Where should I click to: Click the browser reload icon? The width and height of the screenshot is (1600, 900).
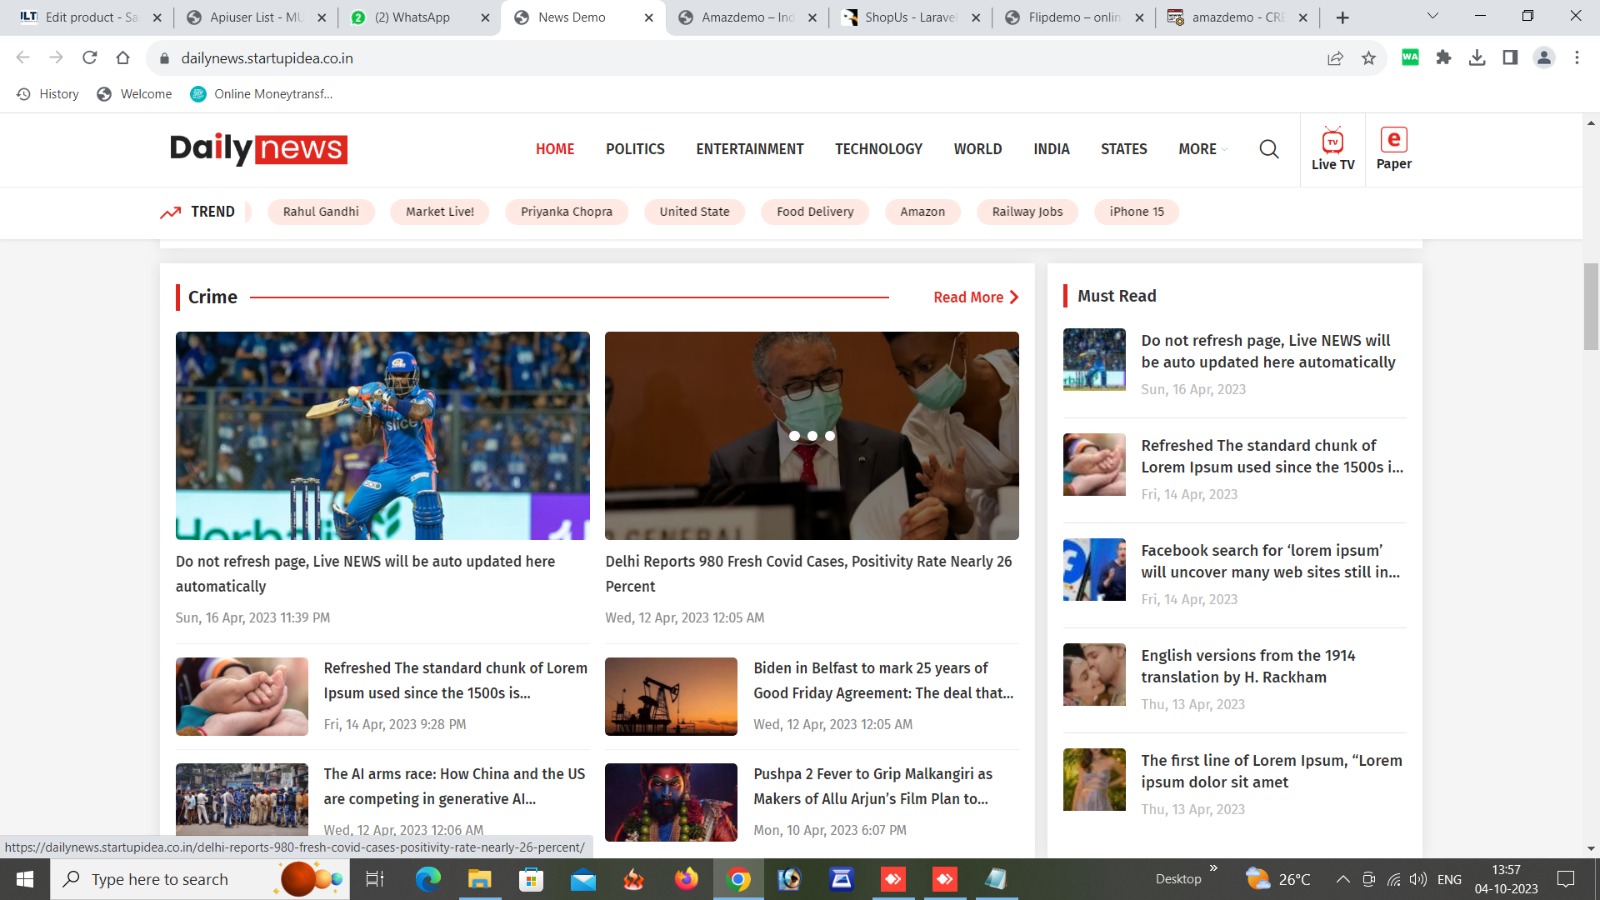click(x=90, y=58)
